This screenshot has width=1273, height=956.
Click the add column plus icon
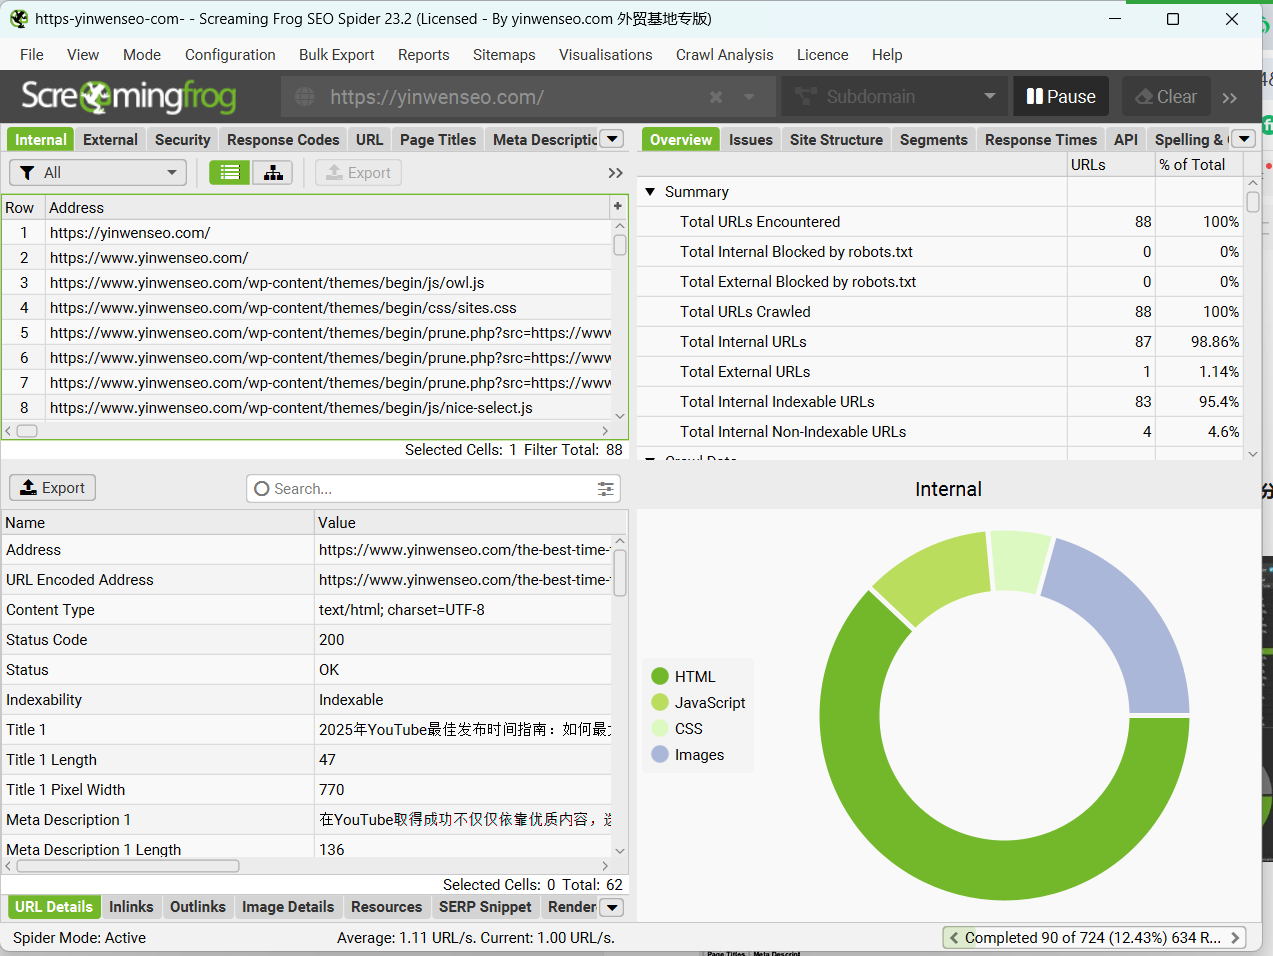(618, 206)
